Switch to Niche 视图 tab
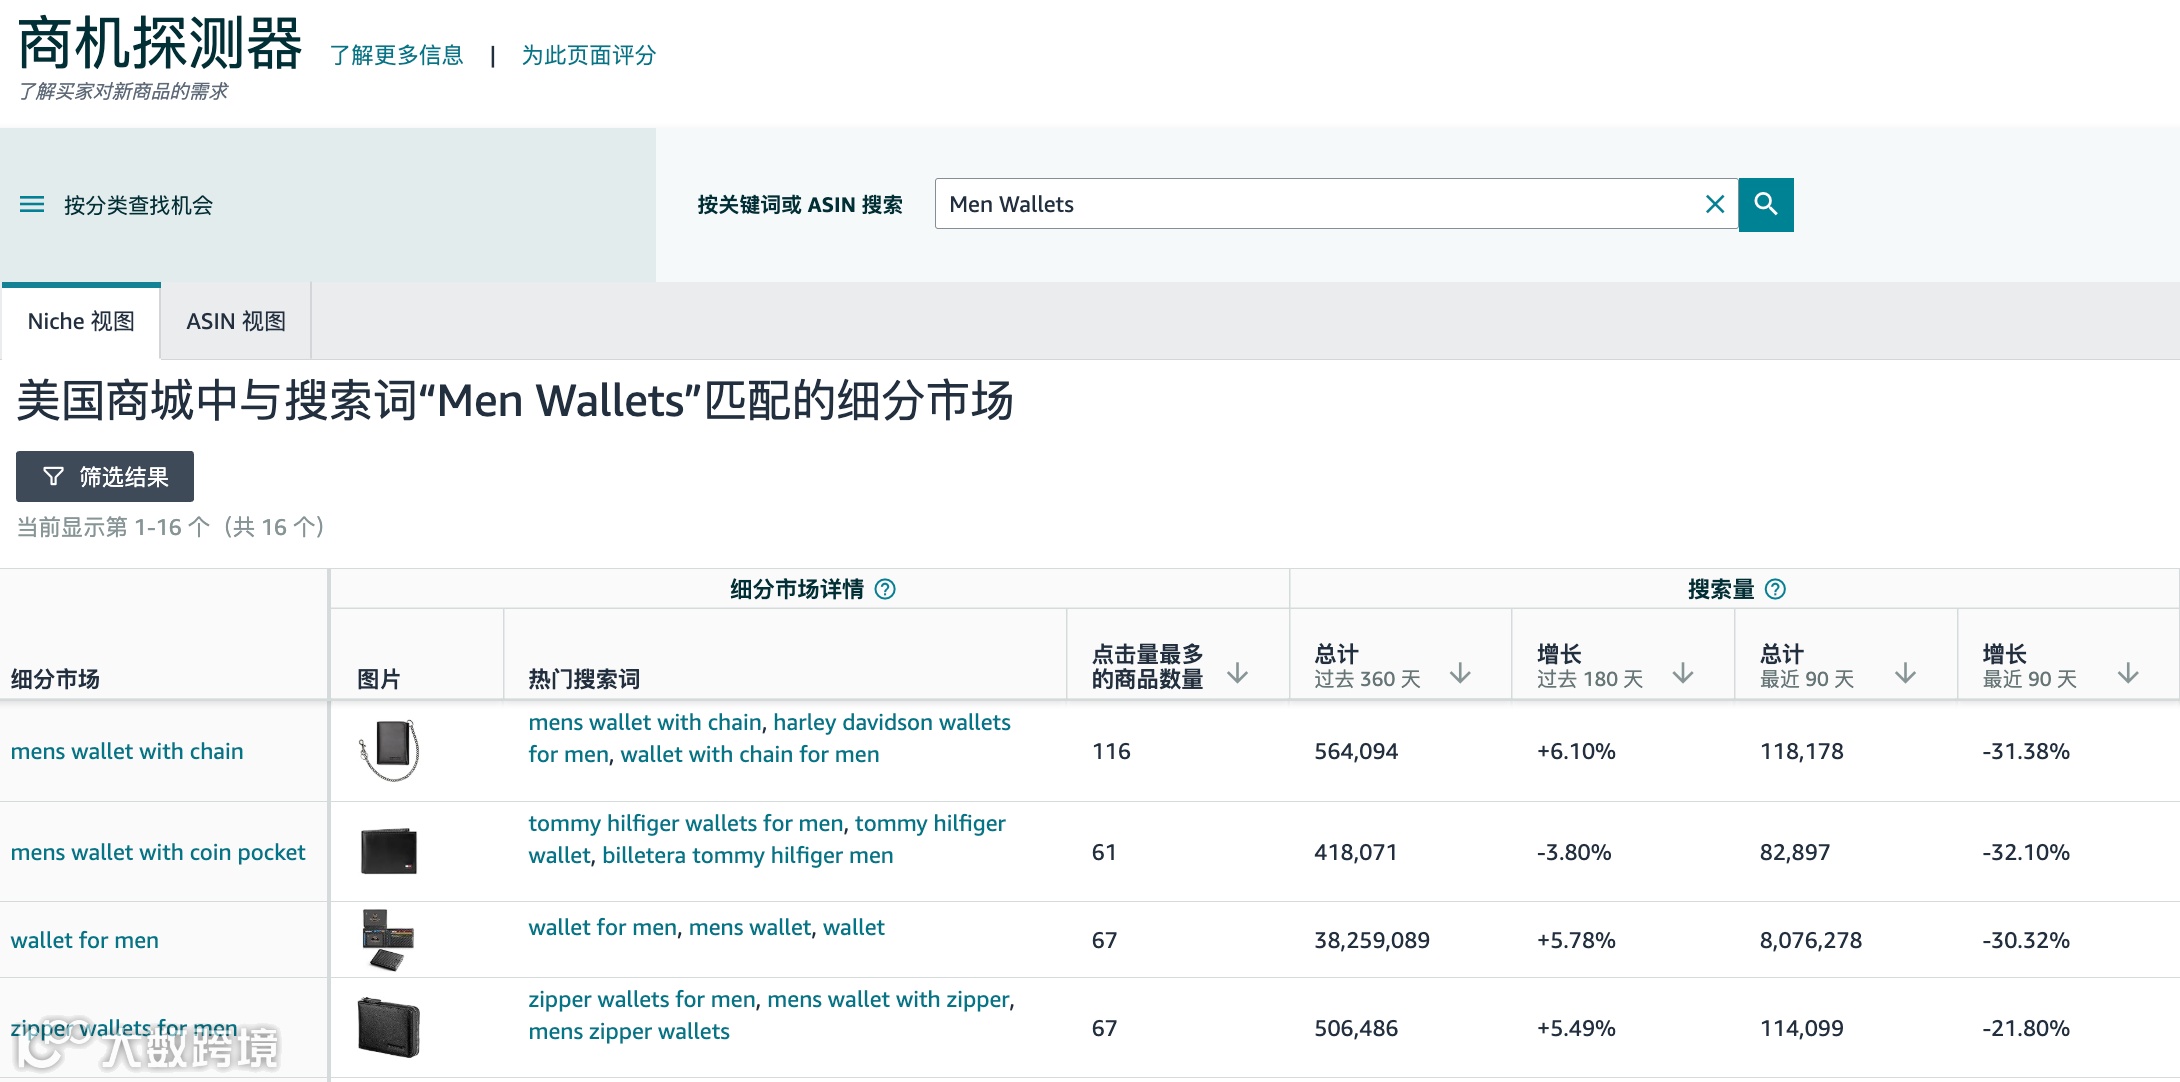The width and height of the screenshot is (2180, 1082). pyautogui.click(x=81, y=321)
